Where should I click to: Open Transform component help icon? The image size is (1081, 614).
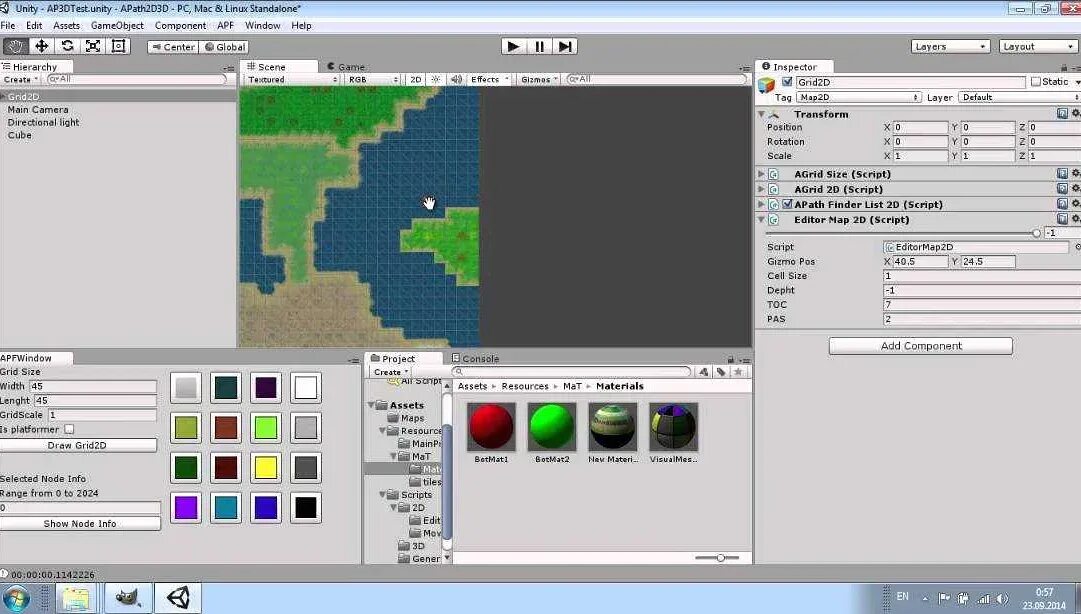[x=1062, y=114]
